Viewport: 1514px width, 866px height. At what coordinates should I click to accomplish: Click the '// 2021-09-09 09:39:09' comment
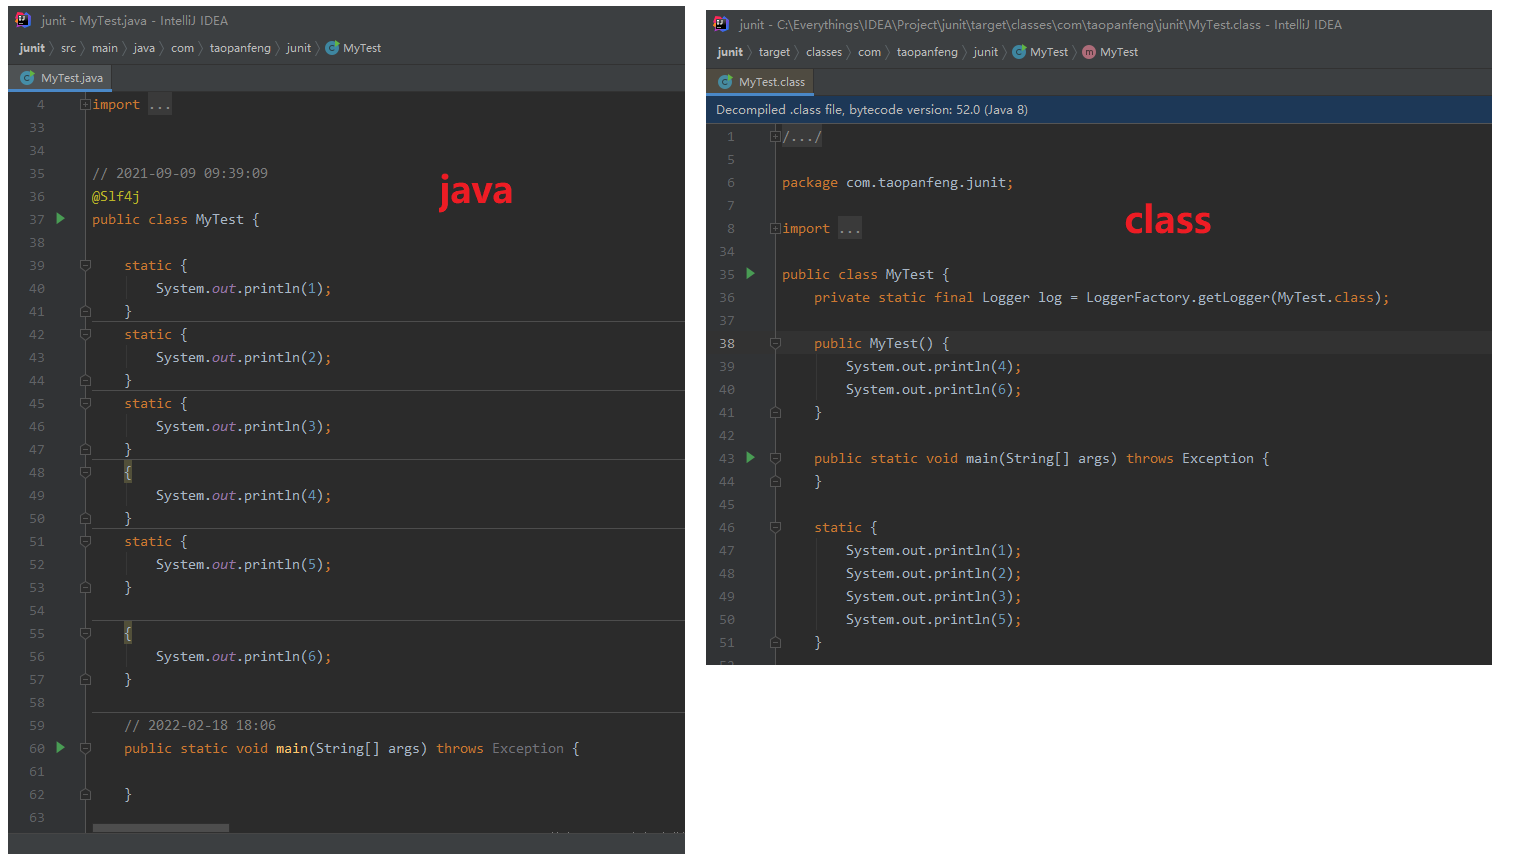click(x=180, y=173)
